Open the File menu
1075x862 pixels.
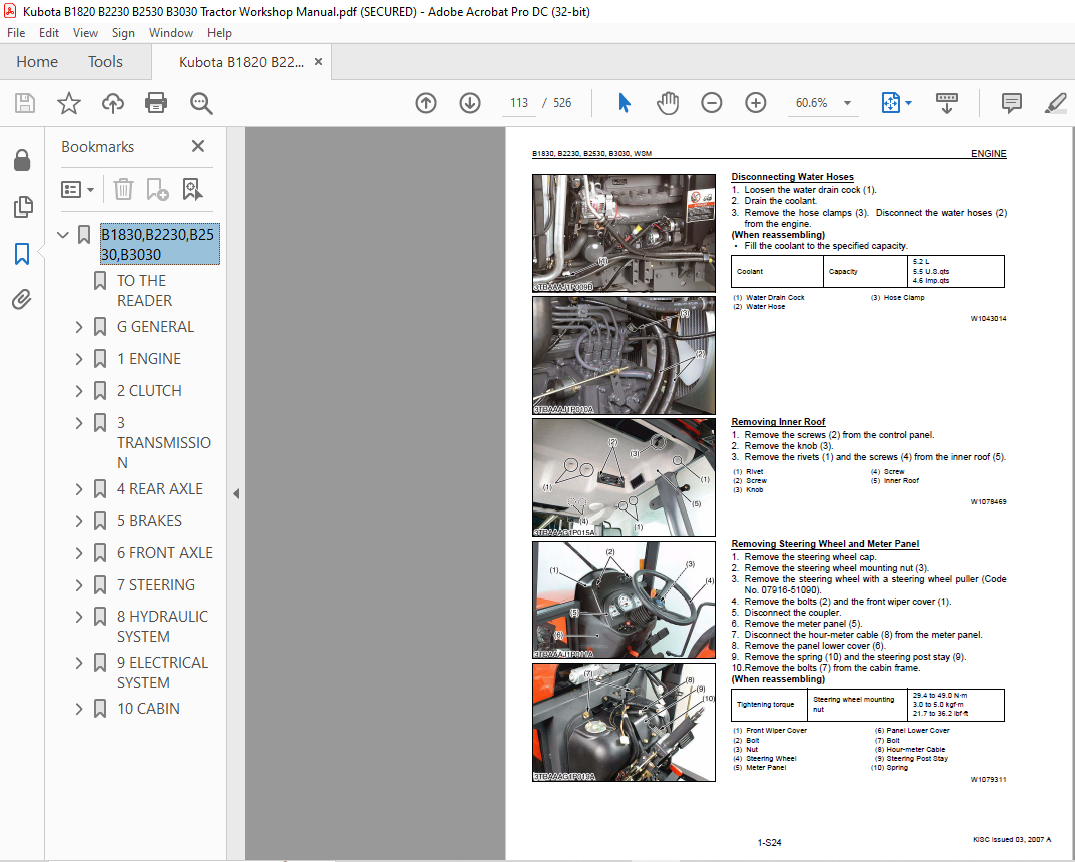(16, 33)
